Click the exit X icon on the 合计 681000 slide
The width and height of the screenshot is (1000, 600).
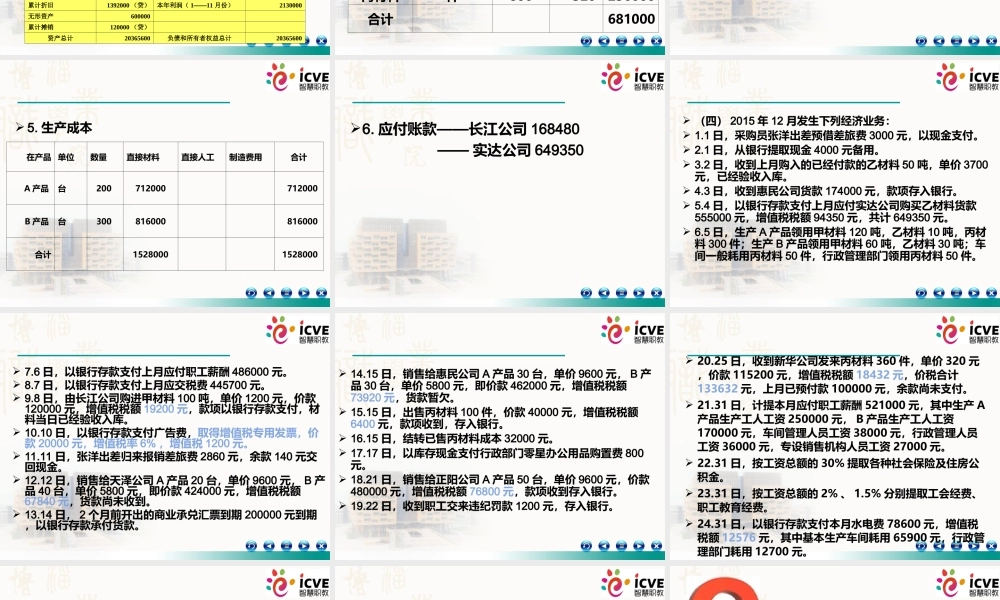tap(656, 42)
